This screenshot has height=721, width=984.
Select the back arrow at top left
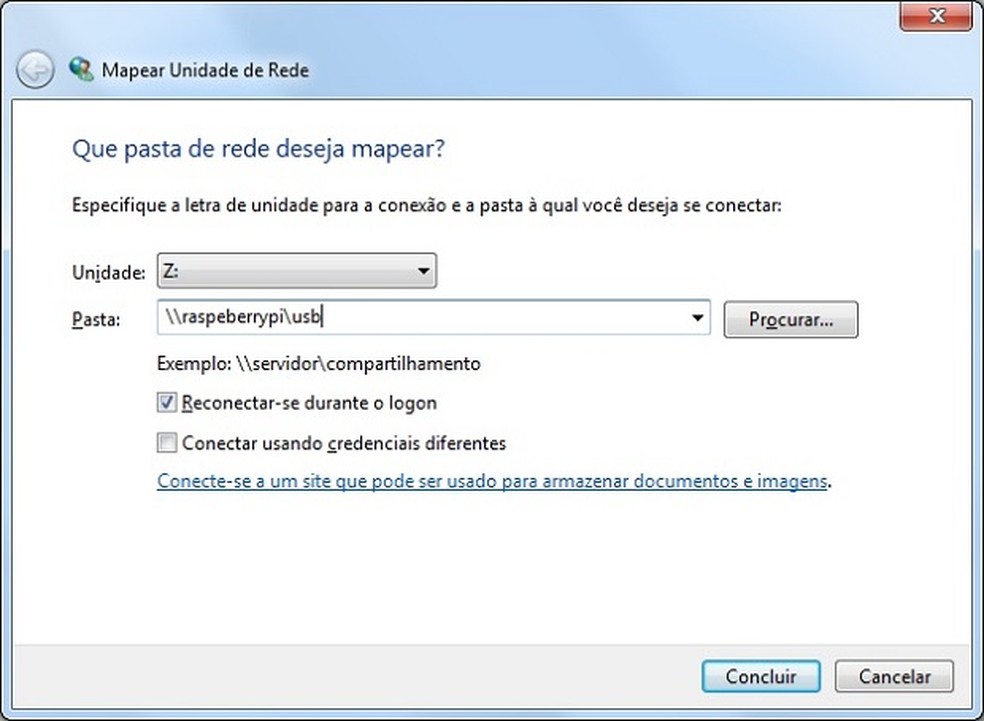coord(33,69)
